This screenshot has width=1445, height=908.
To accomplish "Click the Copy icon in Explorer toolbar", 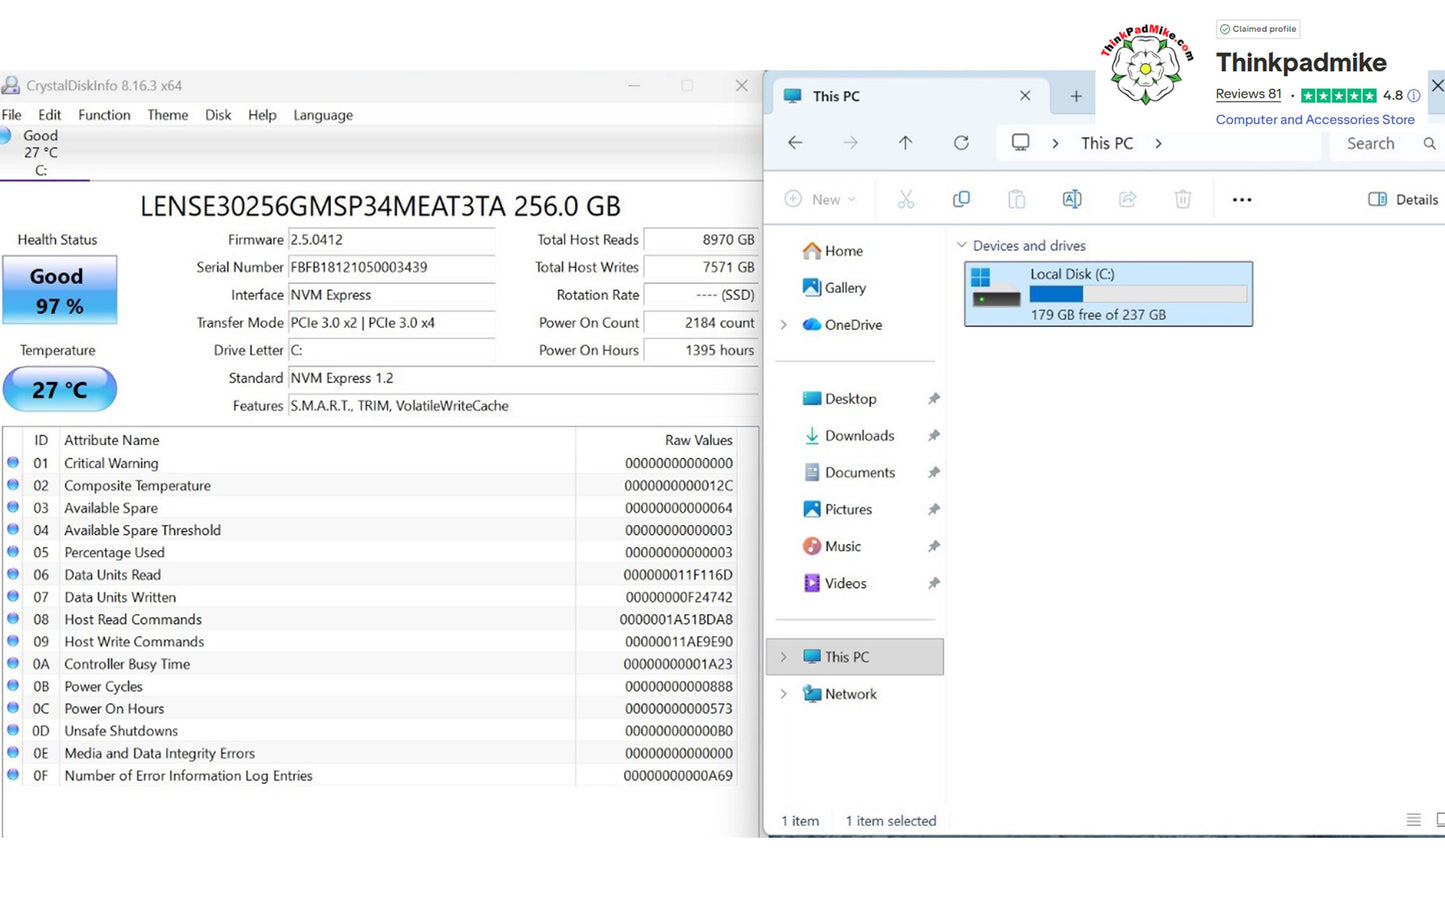I will (961, 199).
